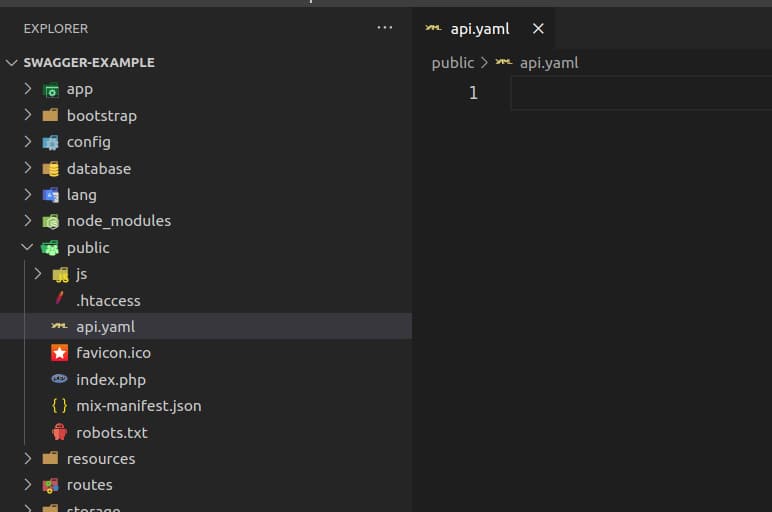The height and width of the screenshot is (512, 772).
Task: Expand the js subfolder chevron
Action: point(37,274)
